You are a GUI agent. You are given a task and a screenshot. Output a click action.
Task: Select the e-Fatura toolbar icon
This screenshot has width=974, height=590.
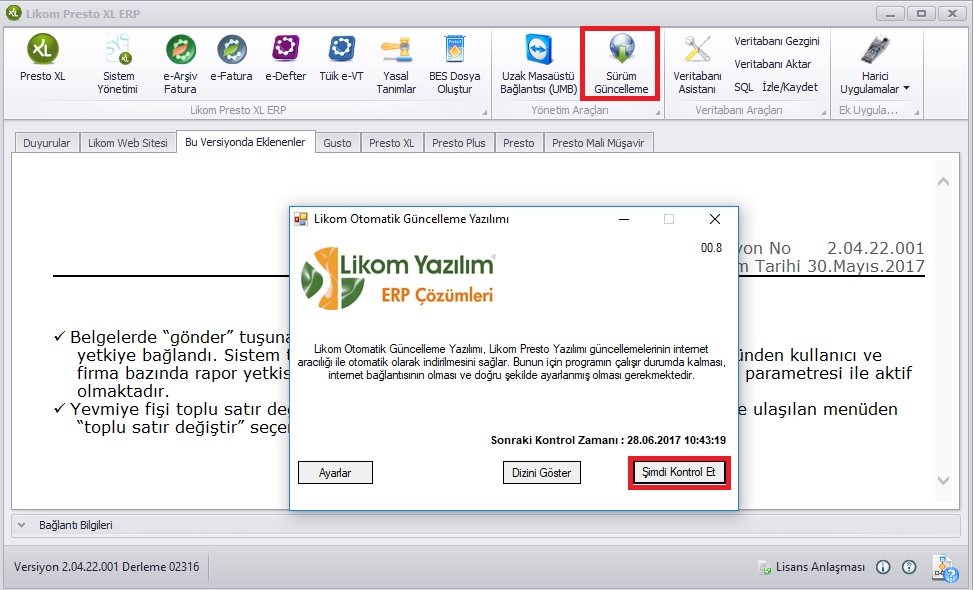pyautogui.click(x=232, y=60)
